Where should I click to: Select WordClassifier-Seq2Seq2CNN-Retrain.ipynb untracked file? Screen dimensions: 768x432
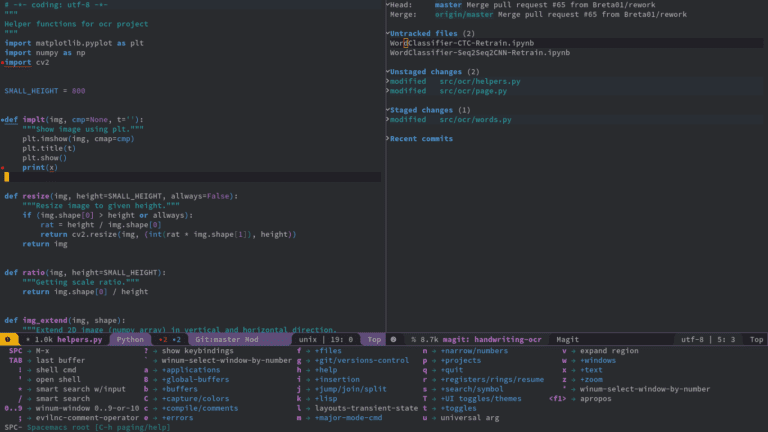tap(480, 53)
